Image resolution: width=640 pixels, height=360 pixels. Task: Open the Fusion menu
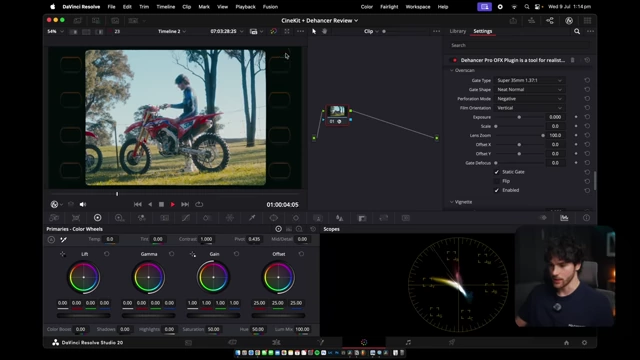click(270, 7)
